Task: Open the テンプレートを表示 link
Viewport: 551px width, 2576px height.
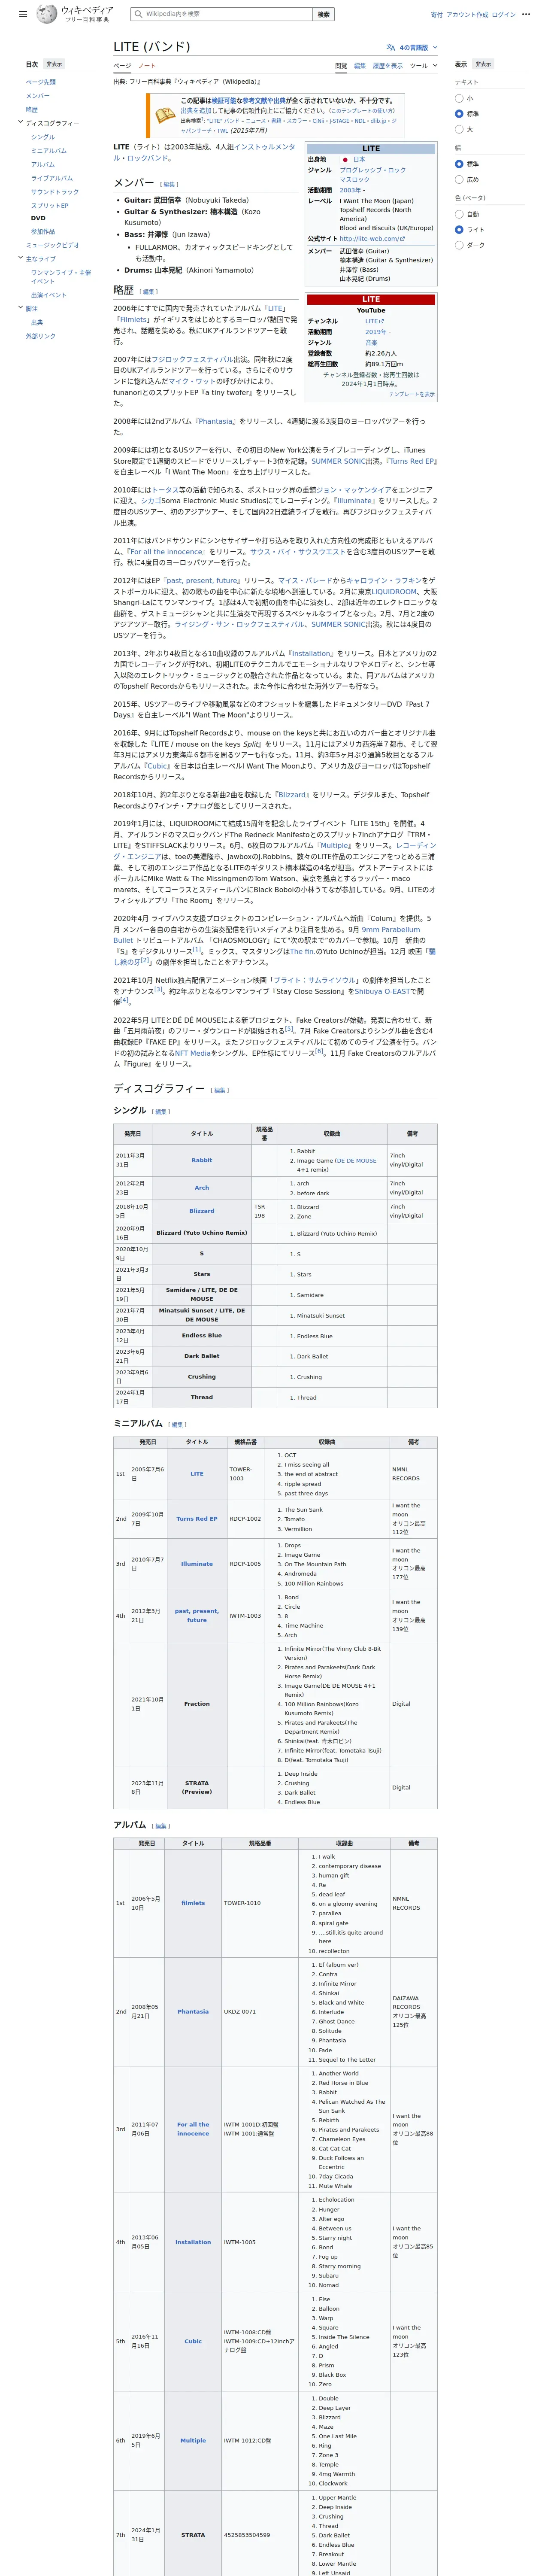Action: (x=411, y=394)
